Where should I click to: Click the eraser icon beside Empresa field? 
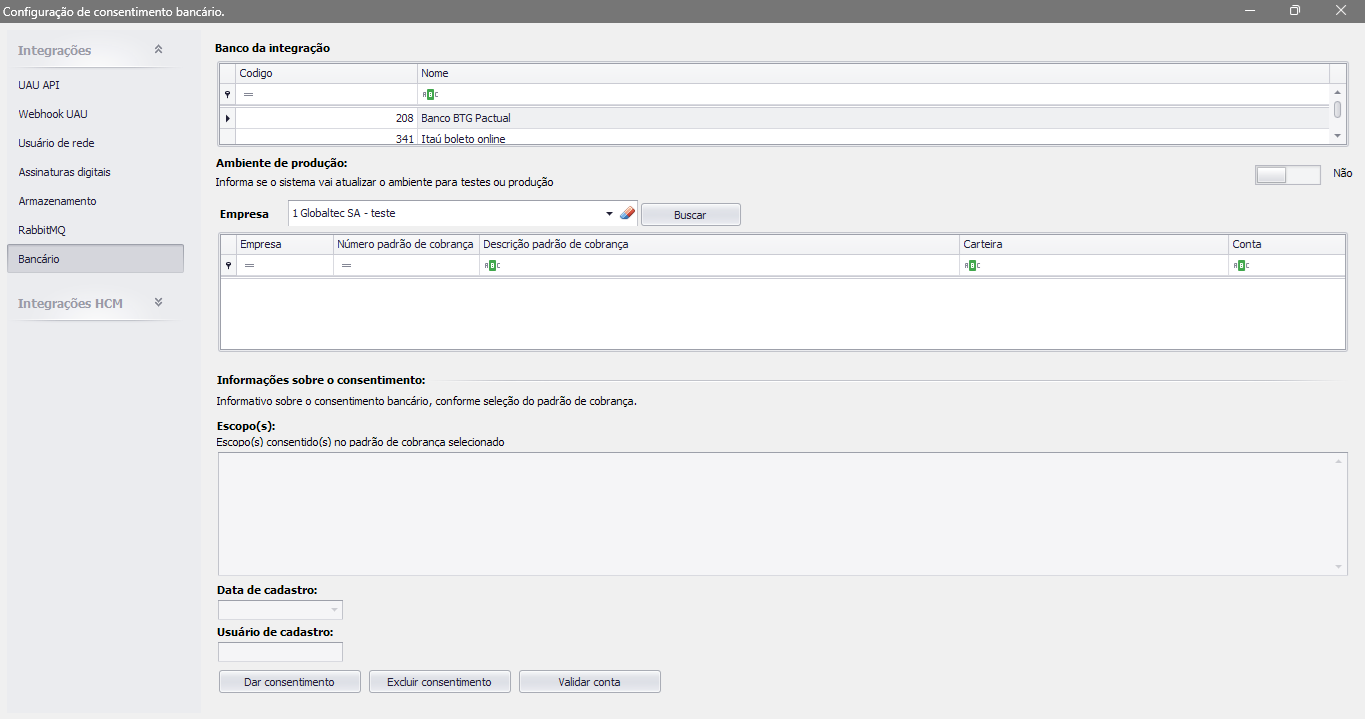tap(628, 214)
